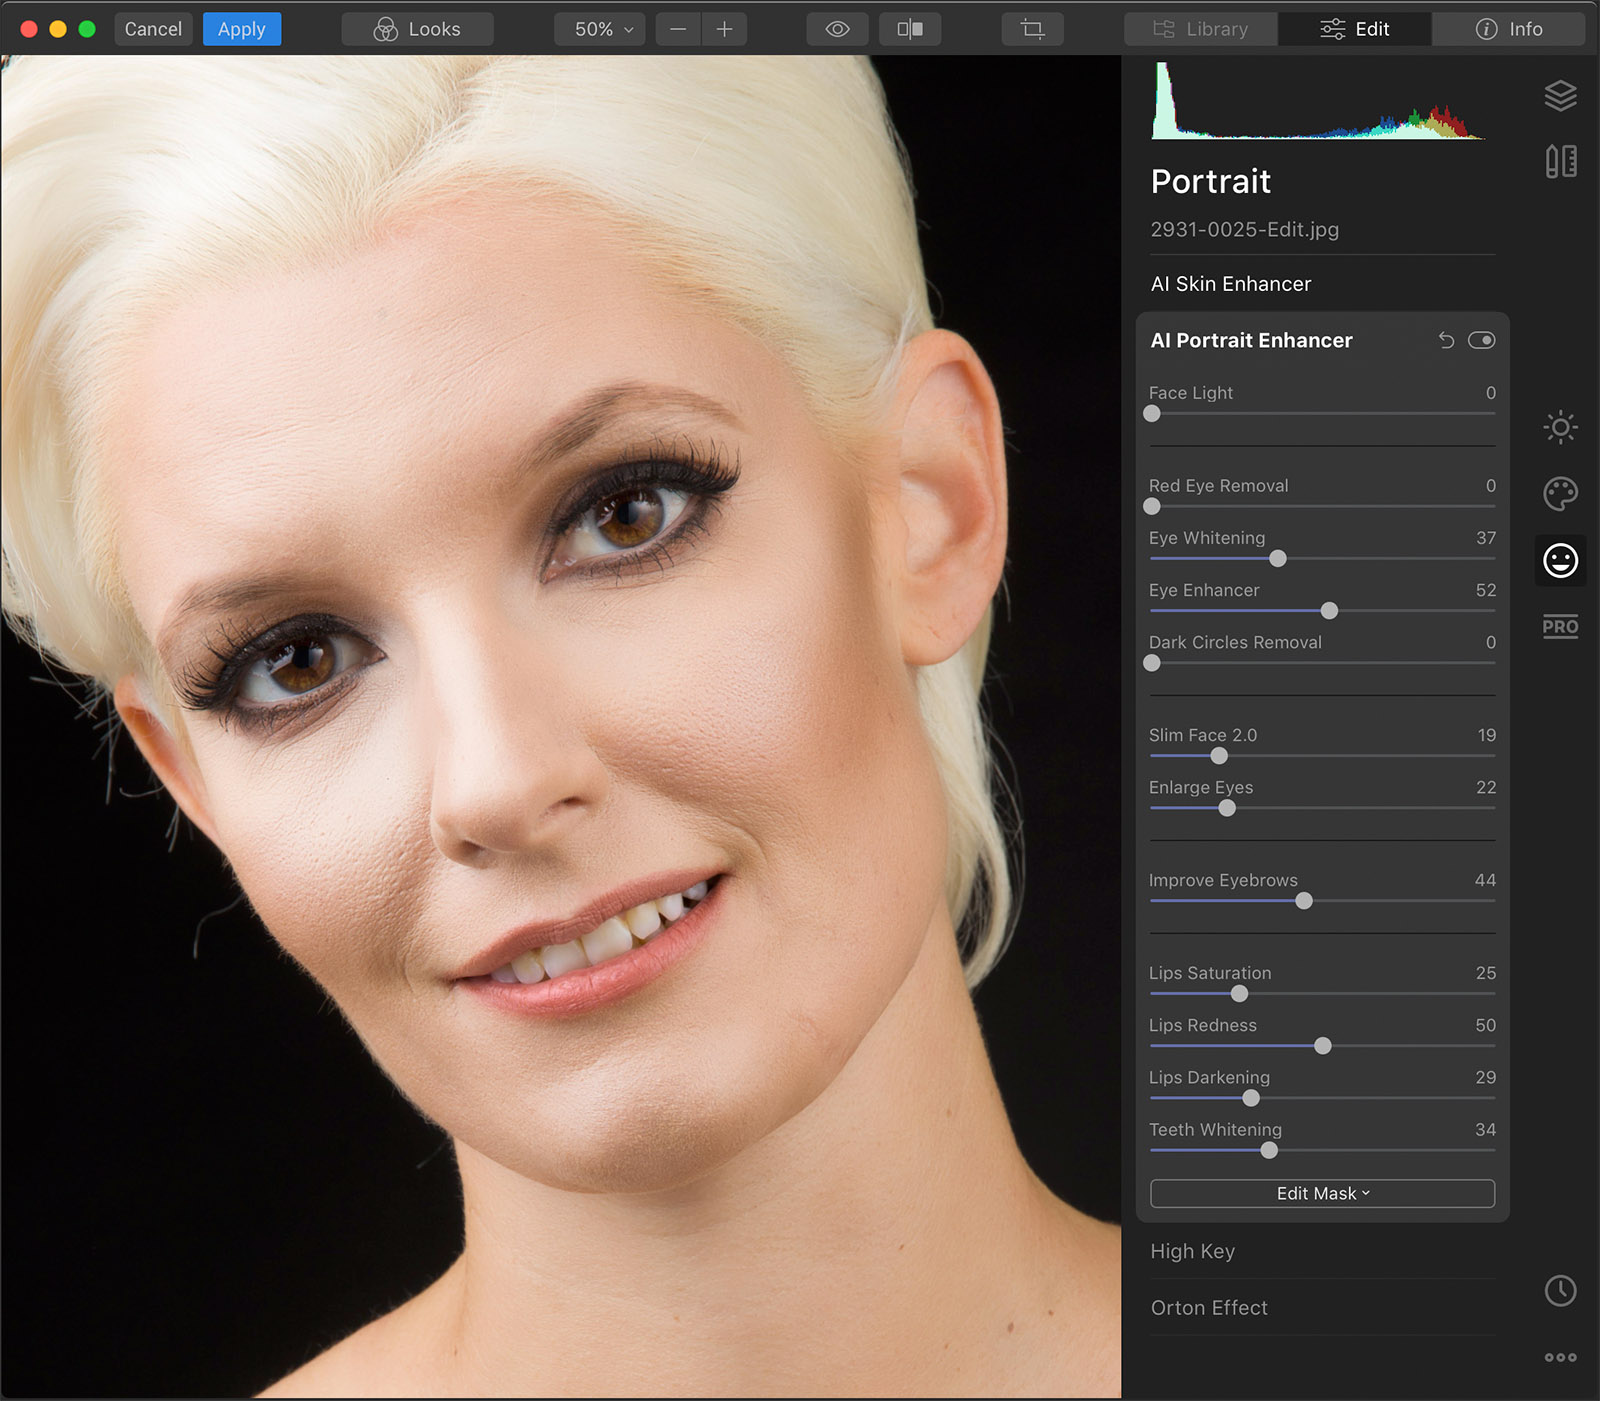
Task: Select the Essentials sun icon
Action: [x=1560, y=427]
